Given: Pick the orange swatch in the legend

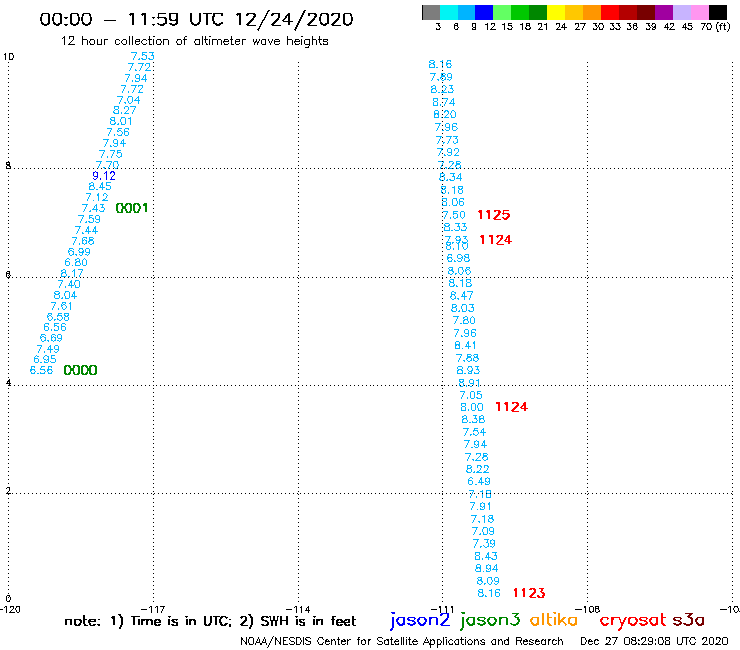Looking at the screenshot, I should (592, 12).
